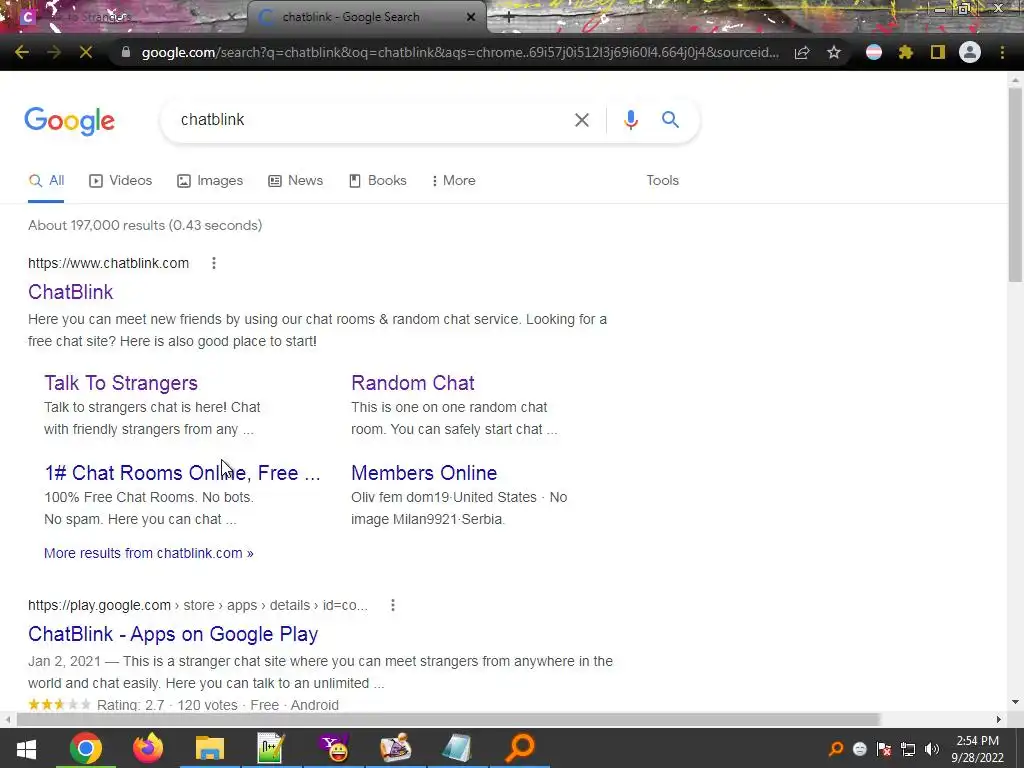Launch Firefox from the taskbar

click(148, 748)
